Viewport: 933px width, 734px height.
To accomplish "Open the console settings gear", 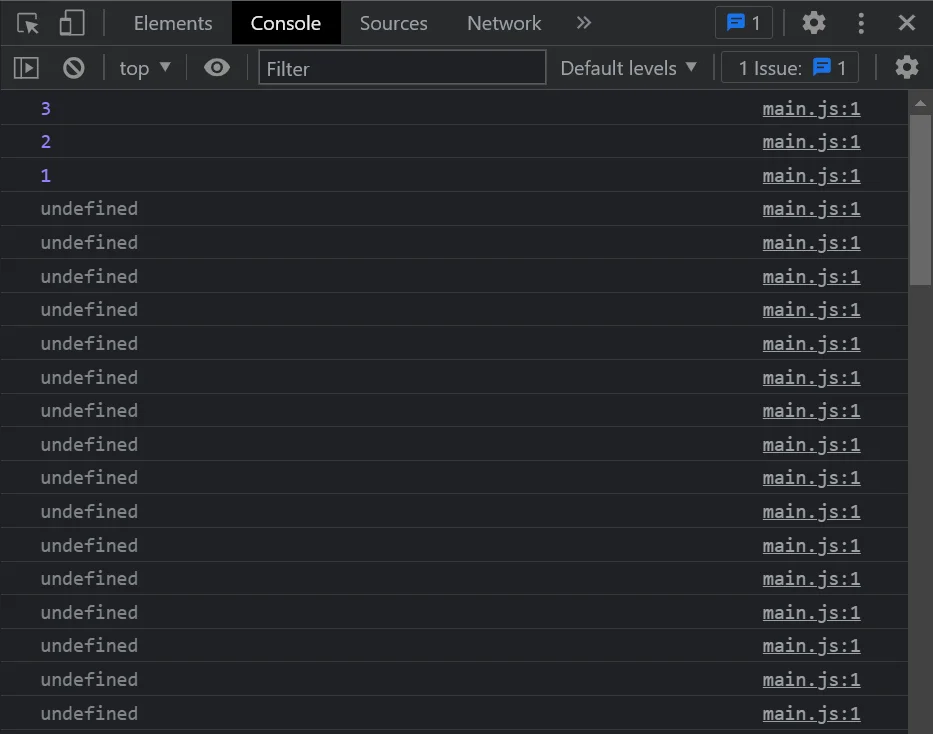I will [x=906, y=68].
